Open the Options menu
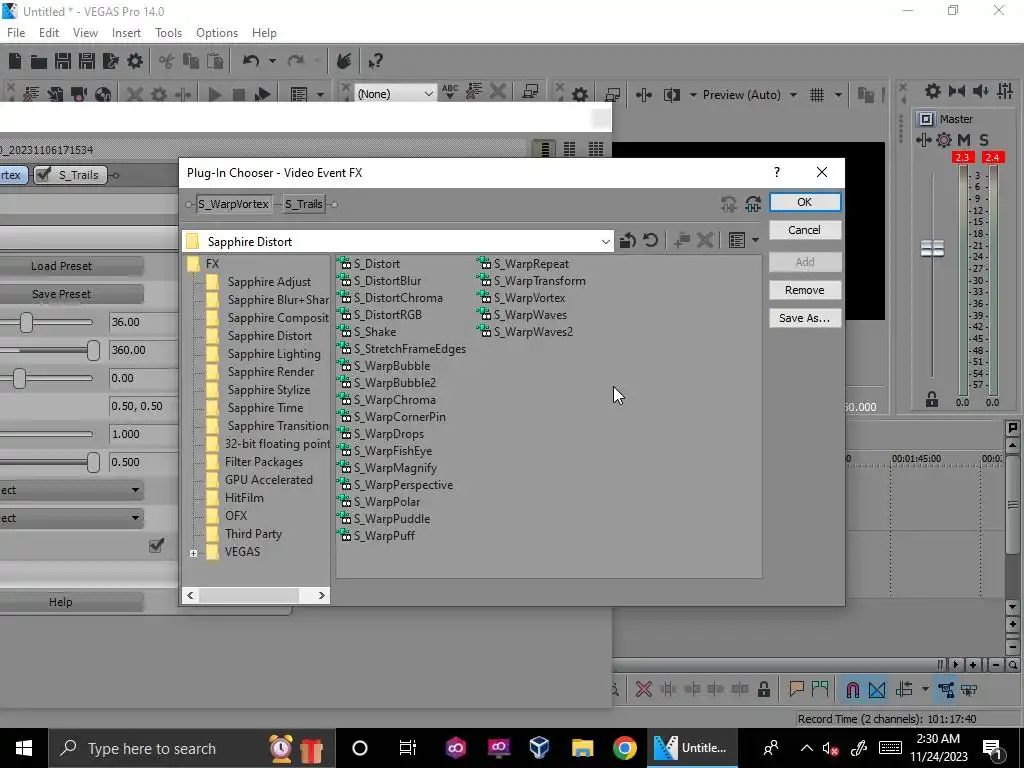The height and width of the screenshot is (768, 1024). 217,33
